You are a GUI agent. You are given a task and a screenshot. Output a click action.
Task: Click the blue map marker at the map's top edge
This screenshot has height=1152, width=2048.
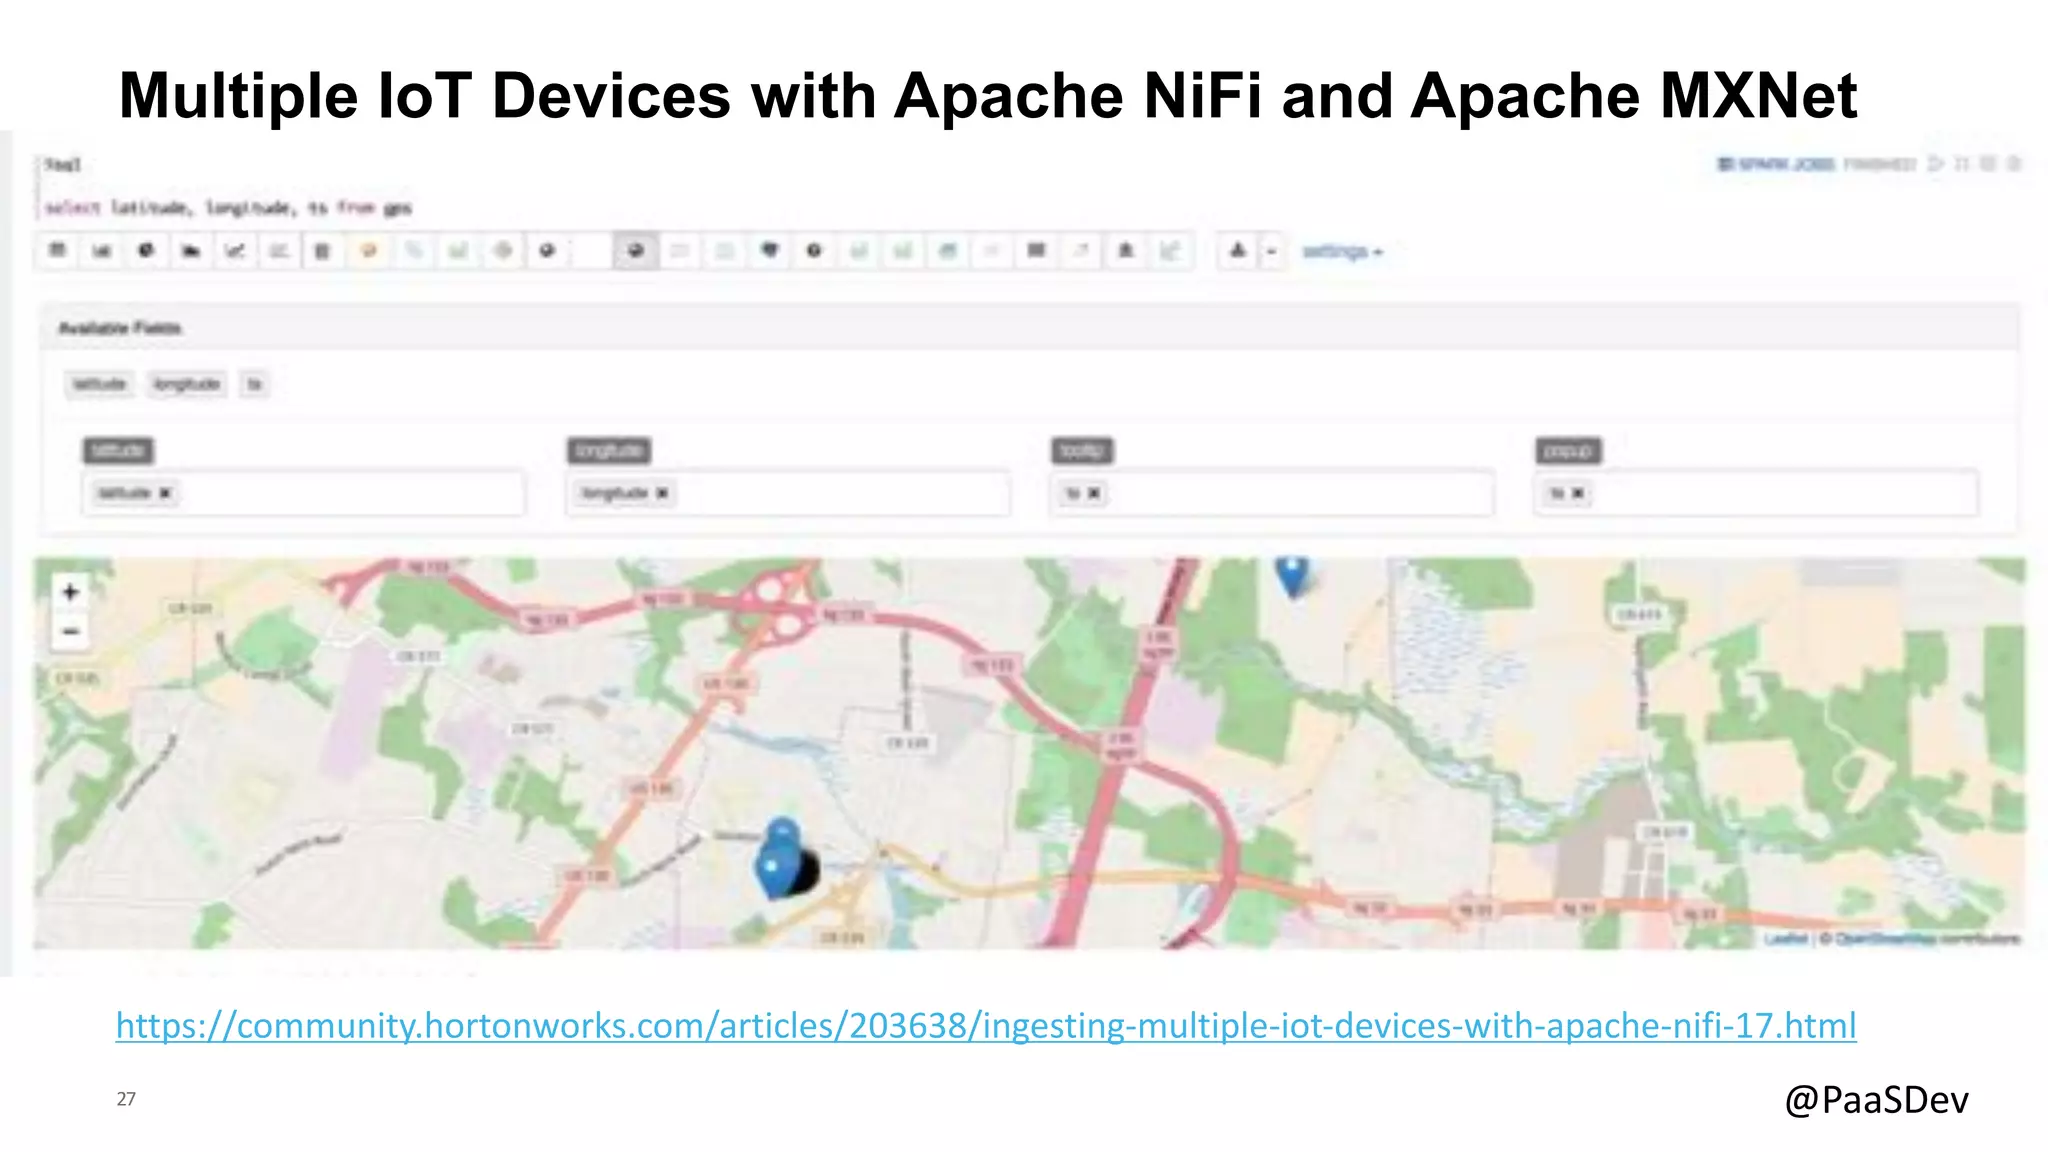(1292, 575)
